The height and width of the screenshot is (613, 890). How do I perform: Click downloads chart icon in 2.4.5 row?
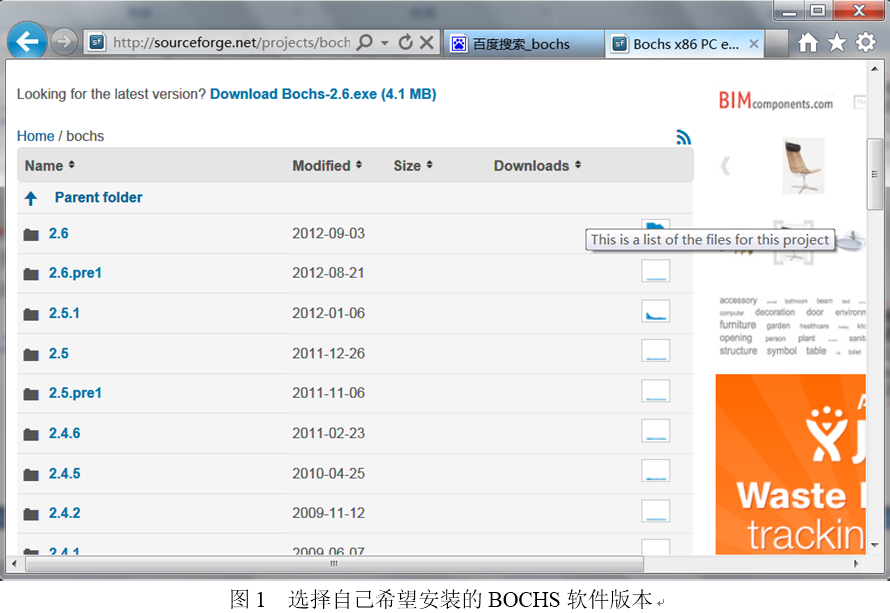point(656,471)
